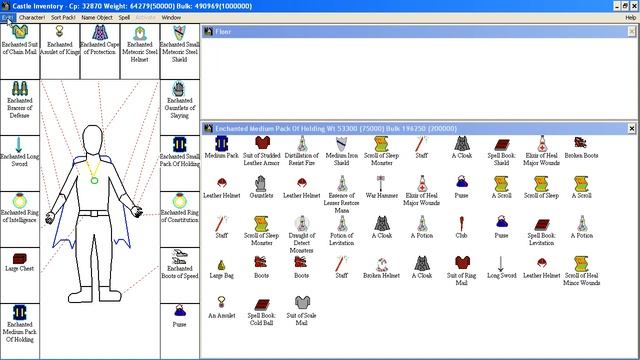640x360 pixels.
Task: Select the Potion of Levitation
Action: pos(342,231)
